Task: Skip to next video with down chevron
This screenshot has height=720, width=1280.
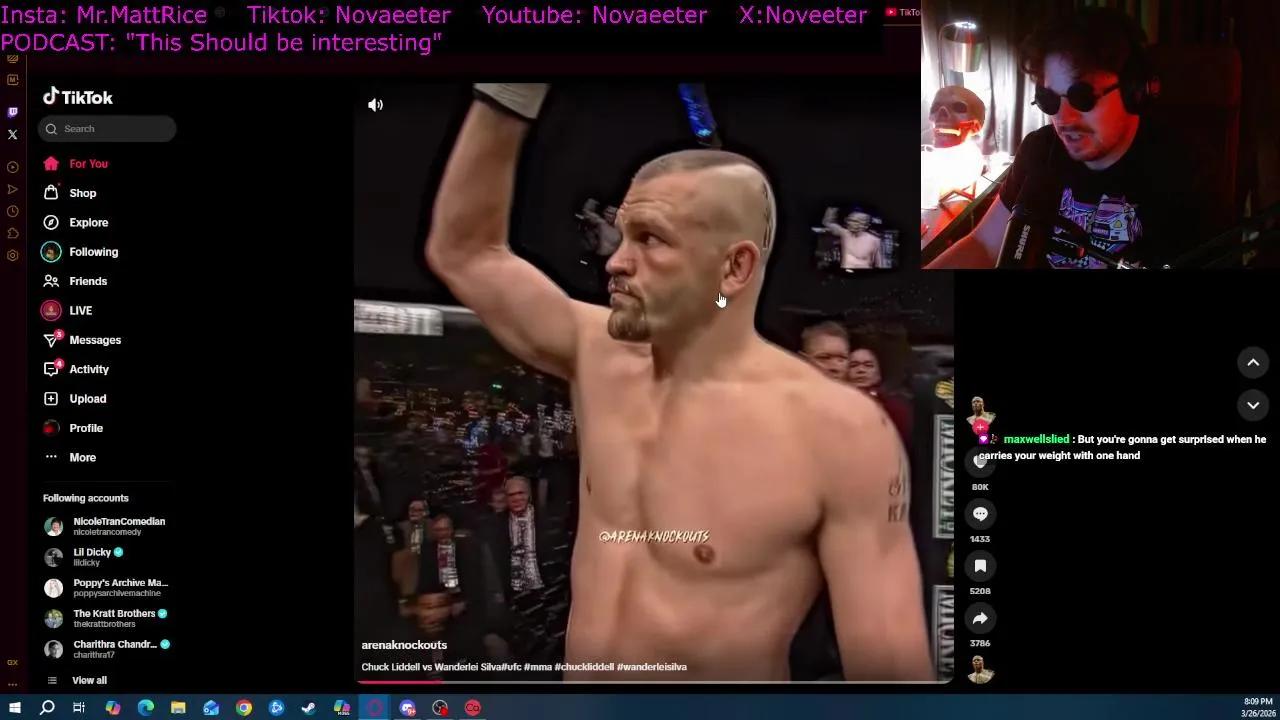Action: tap(1253, 405)
